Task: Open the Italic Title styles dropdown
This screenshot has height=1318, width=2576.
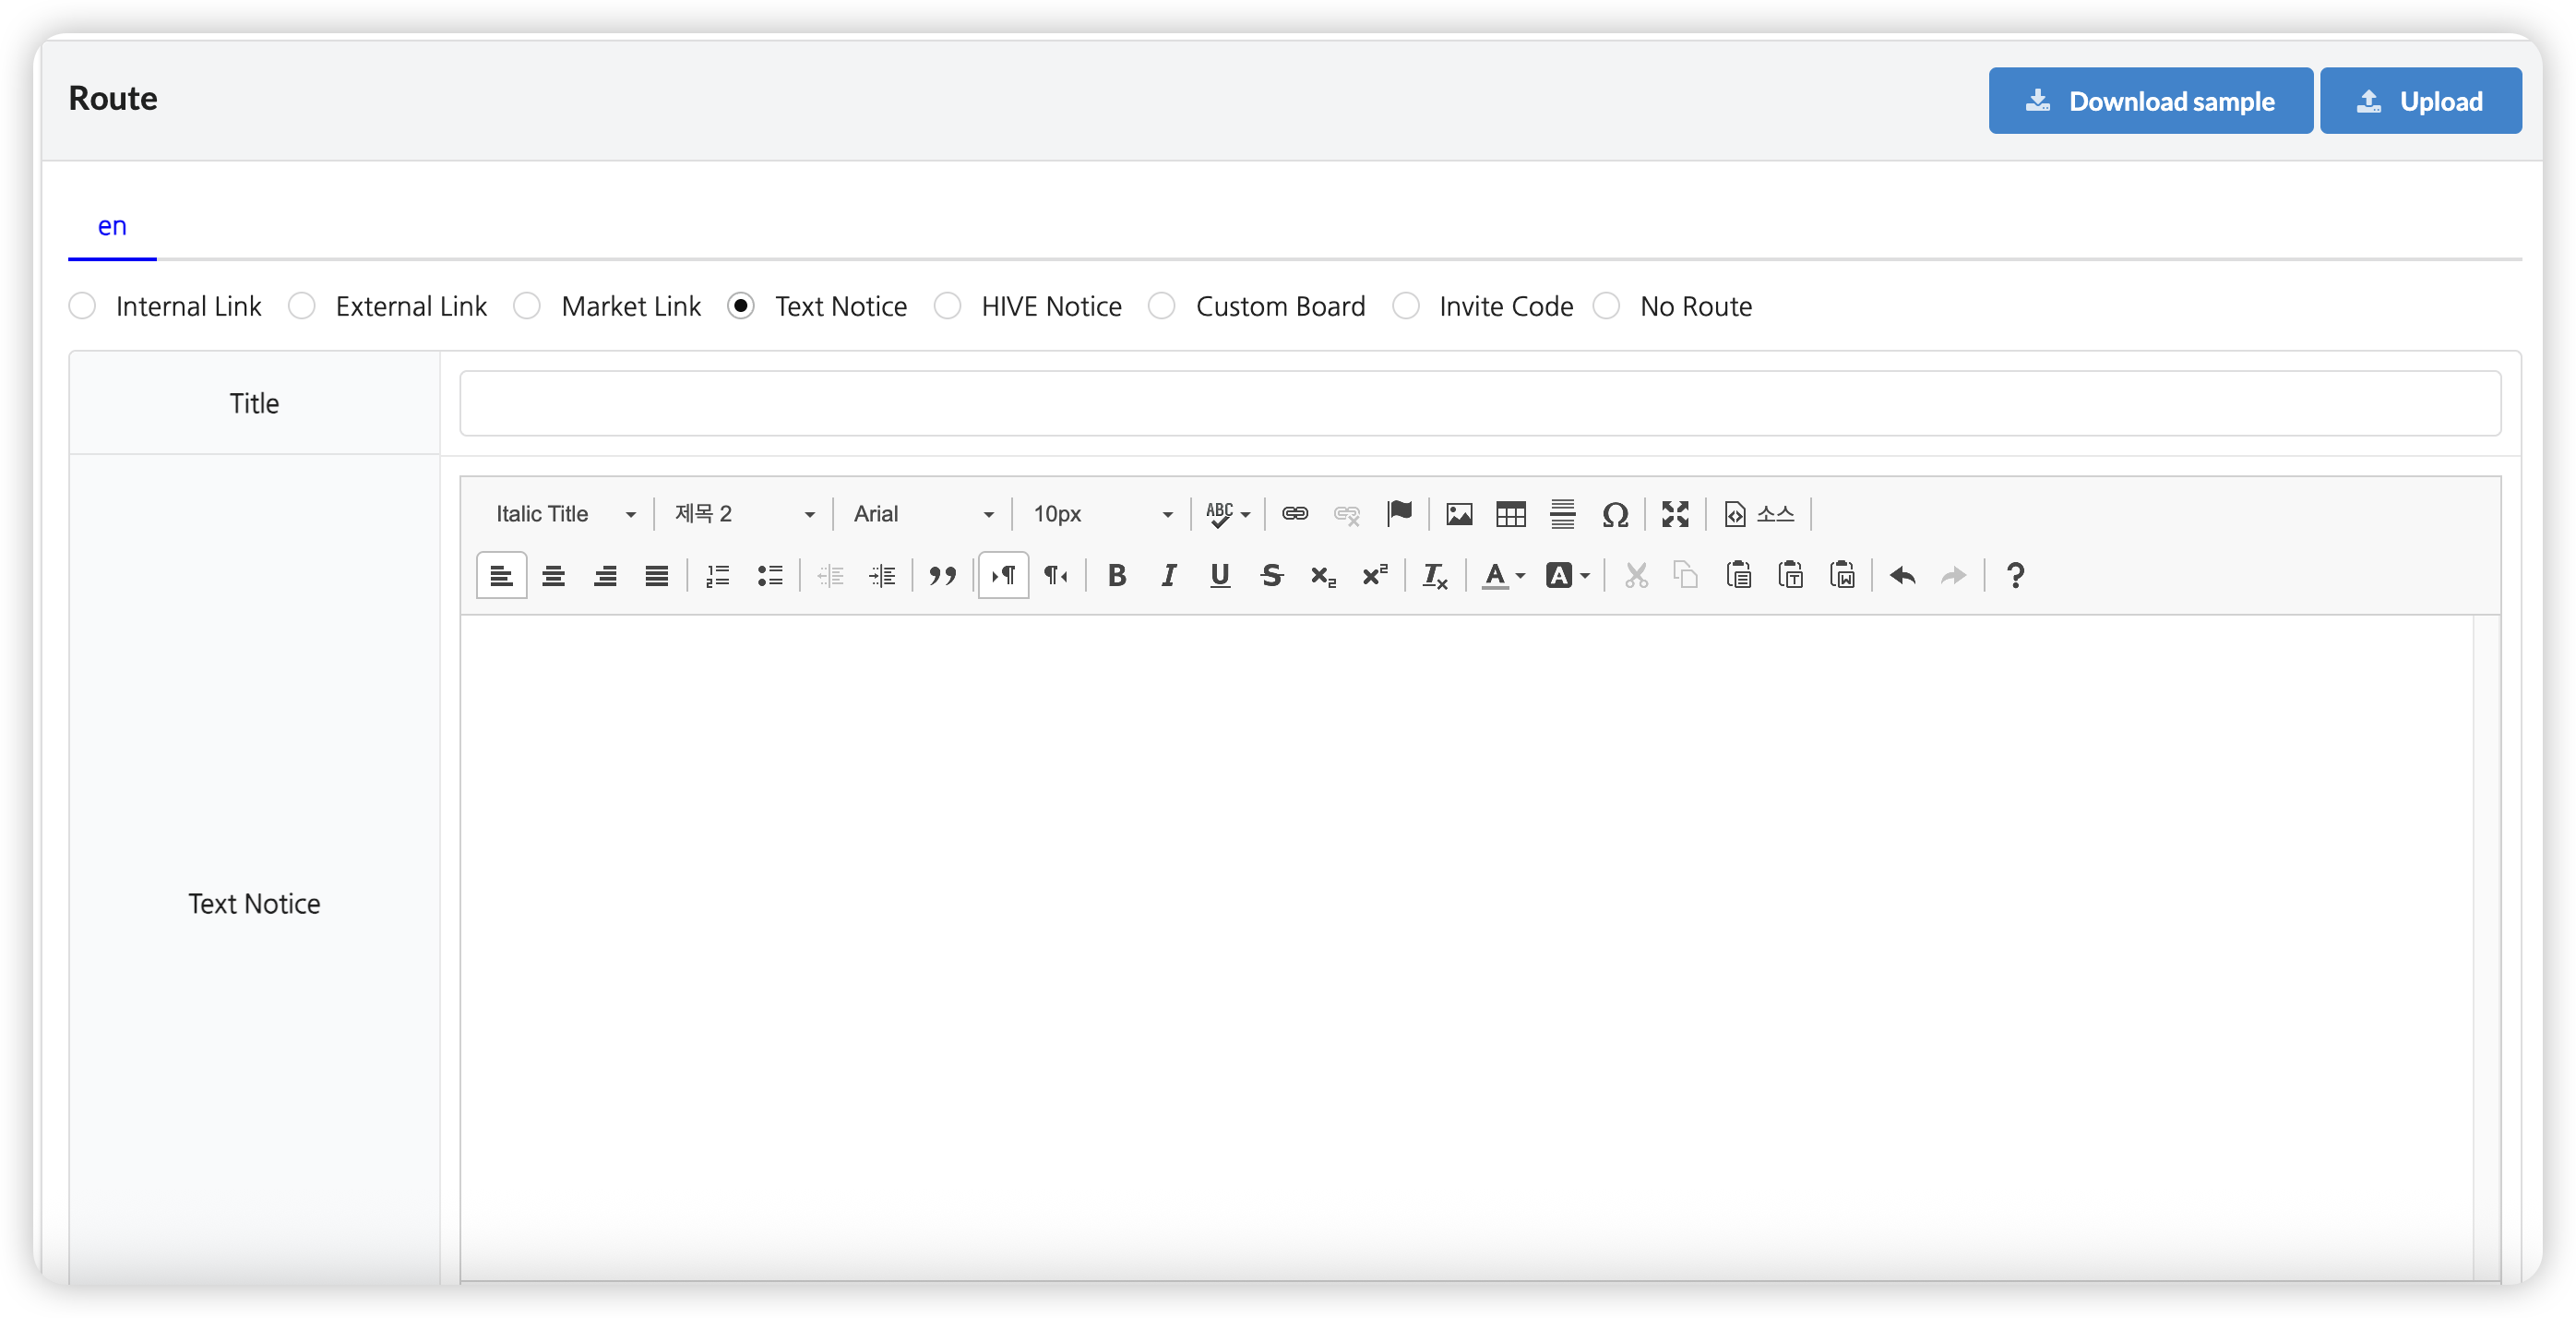Action: click(x=565, y=514)
